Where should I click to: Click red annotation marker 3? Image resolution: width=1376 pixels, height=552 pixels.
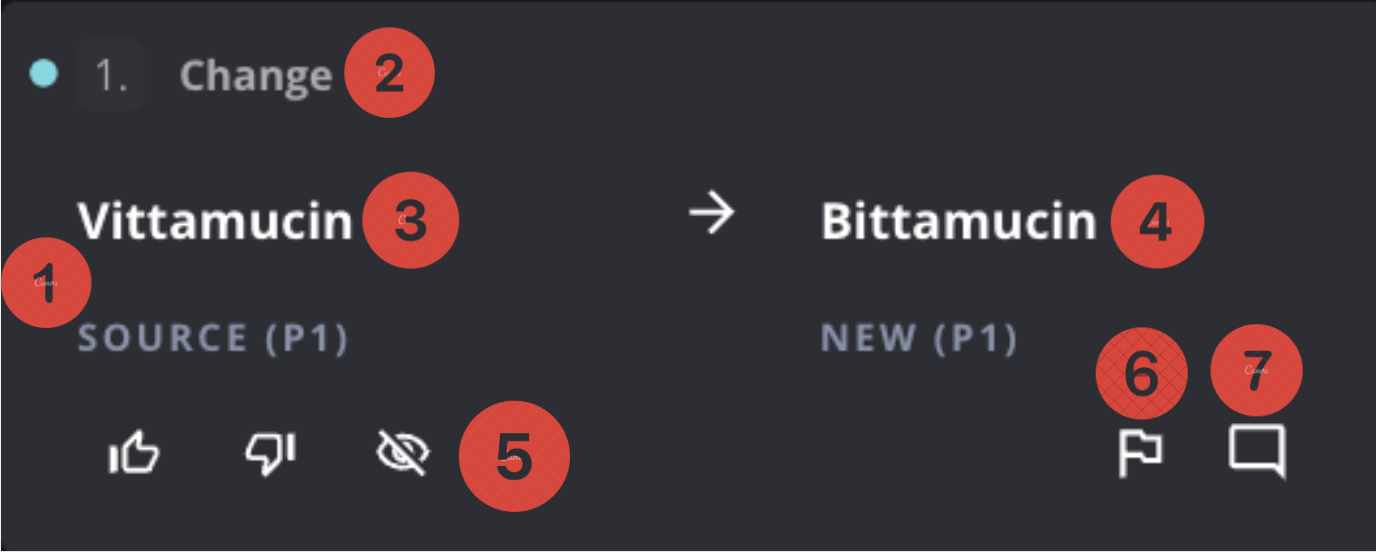pos(410,222)
